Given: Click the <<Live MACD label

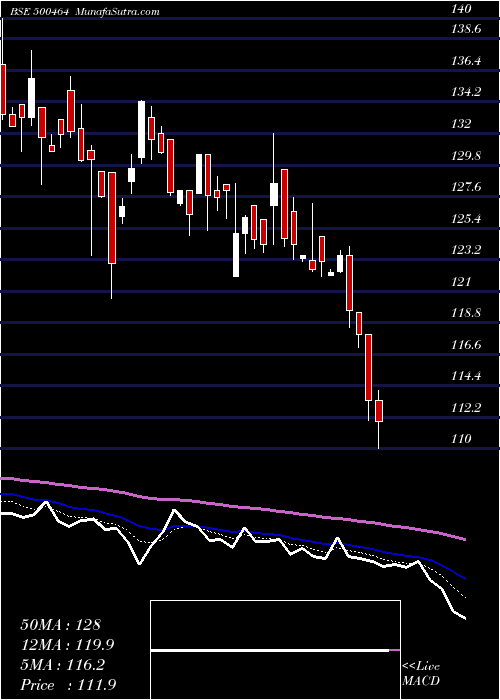Looking at the screenshot, I should [421, 674].
